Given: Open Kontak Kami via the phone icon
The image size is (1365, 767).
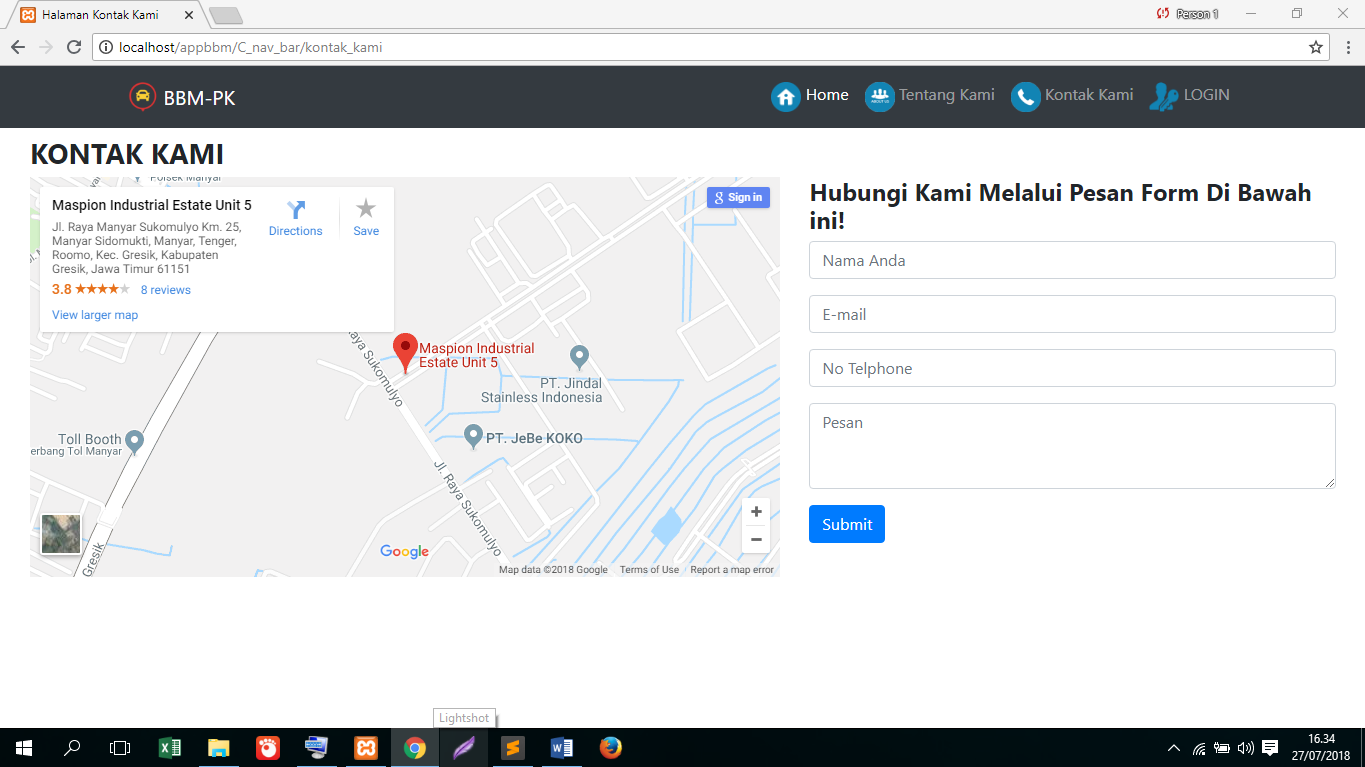Looking at the screenshot, I should point(1026,96).
